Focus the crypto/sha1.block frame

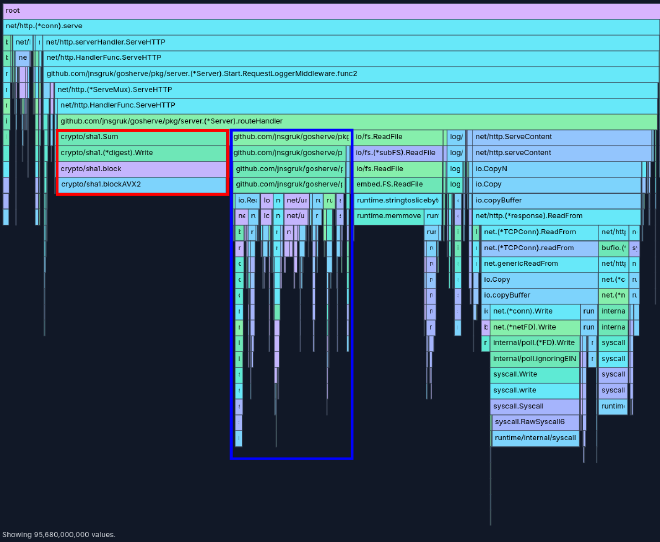click(x=142, y=169)
